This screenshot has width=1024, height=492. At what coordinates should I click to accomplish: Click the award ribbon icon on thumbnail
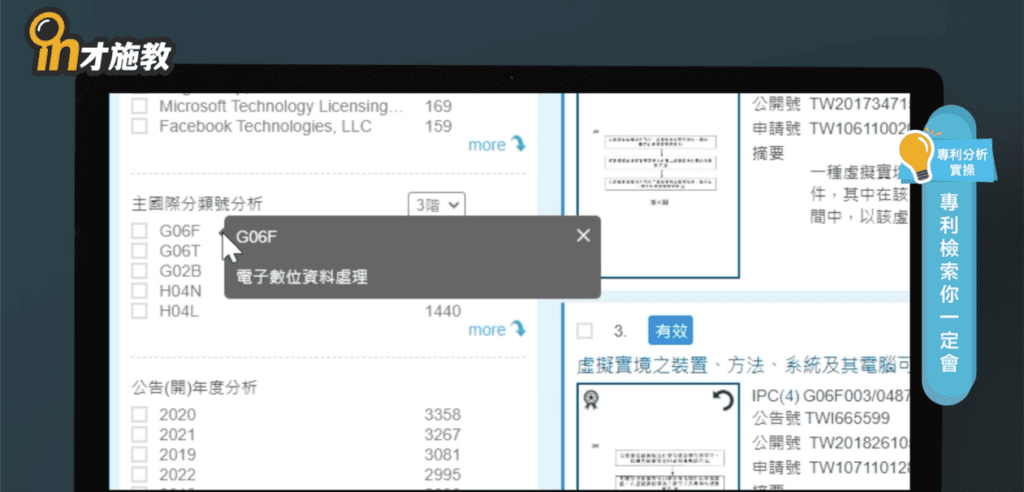coord(592,401)
